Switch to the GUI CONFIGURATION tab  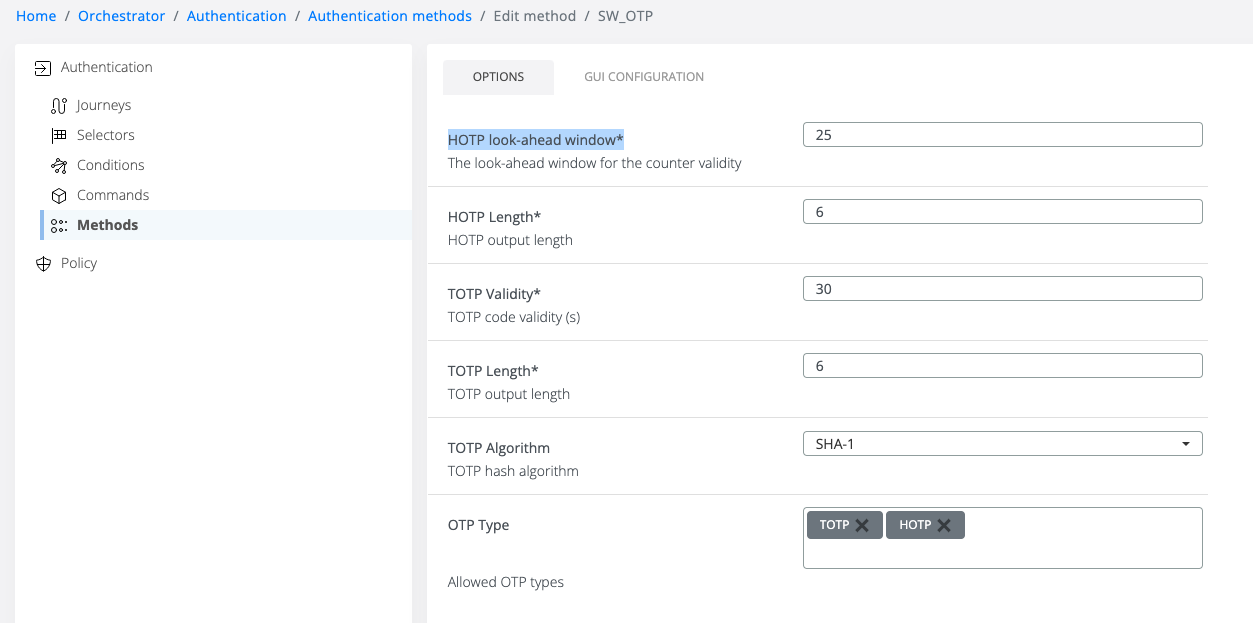[644, 77]
